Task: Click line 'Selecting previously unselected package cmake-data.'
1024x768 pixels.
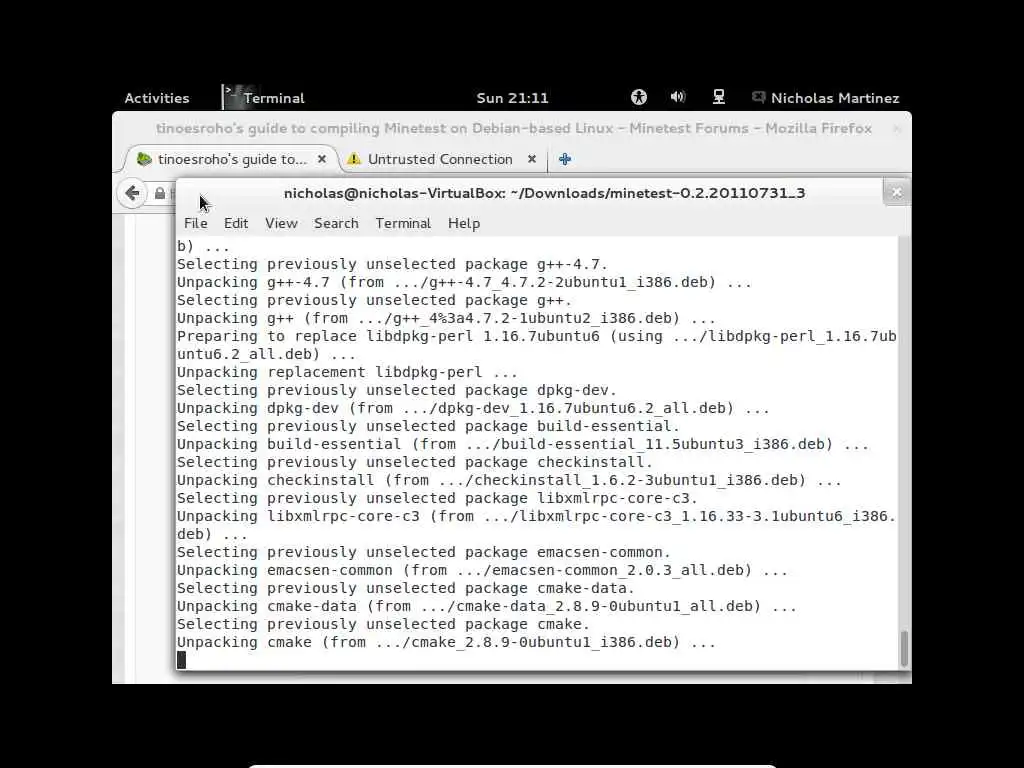Action: pos(406,588)
